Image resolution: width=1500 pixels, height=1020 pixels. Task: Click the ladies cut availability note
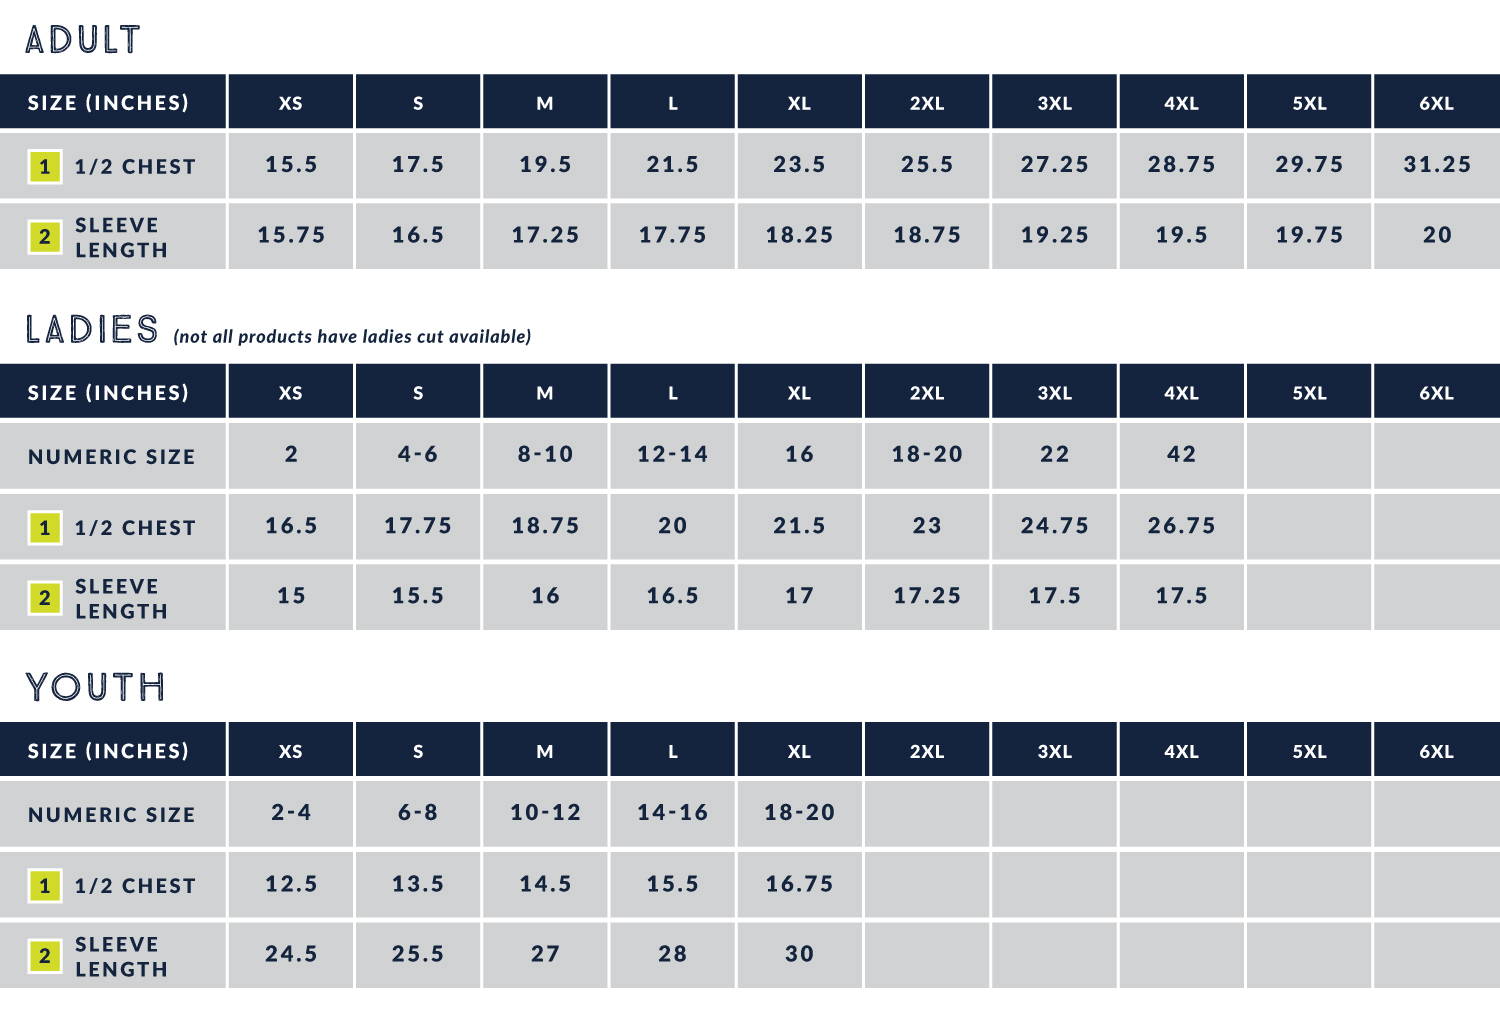(352, 337)
